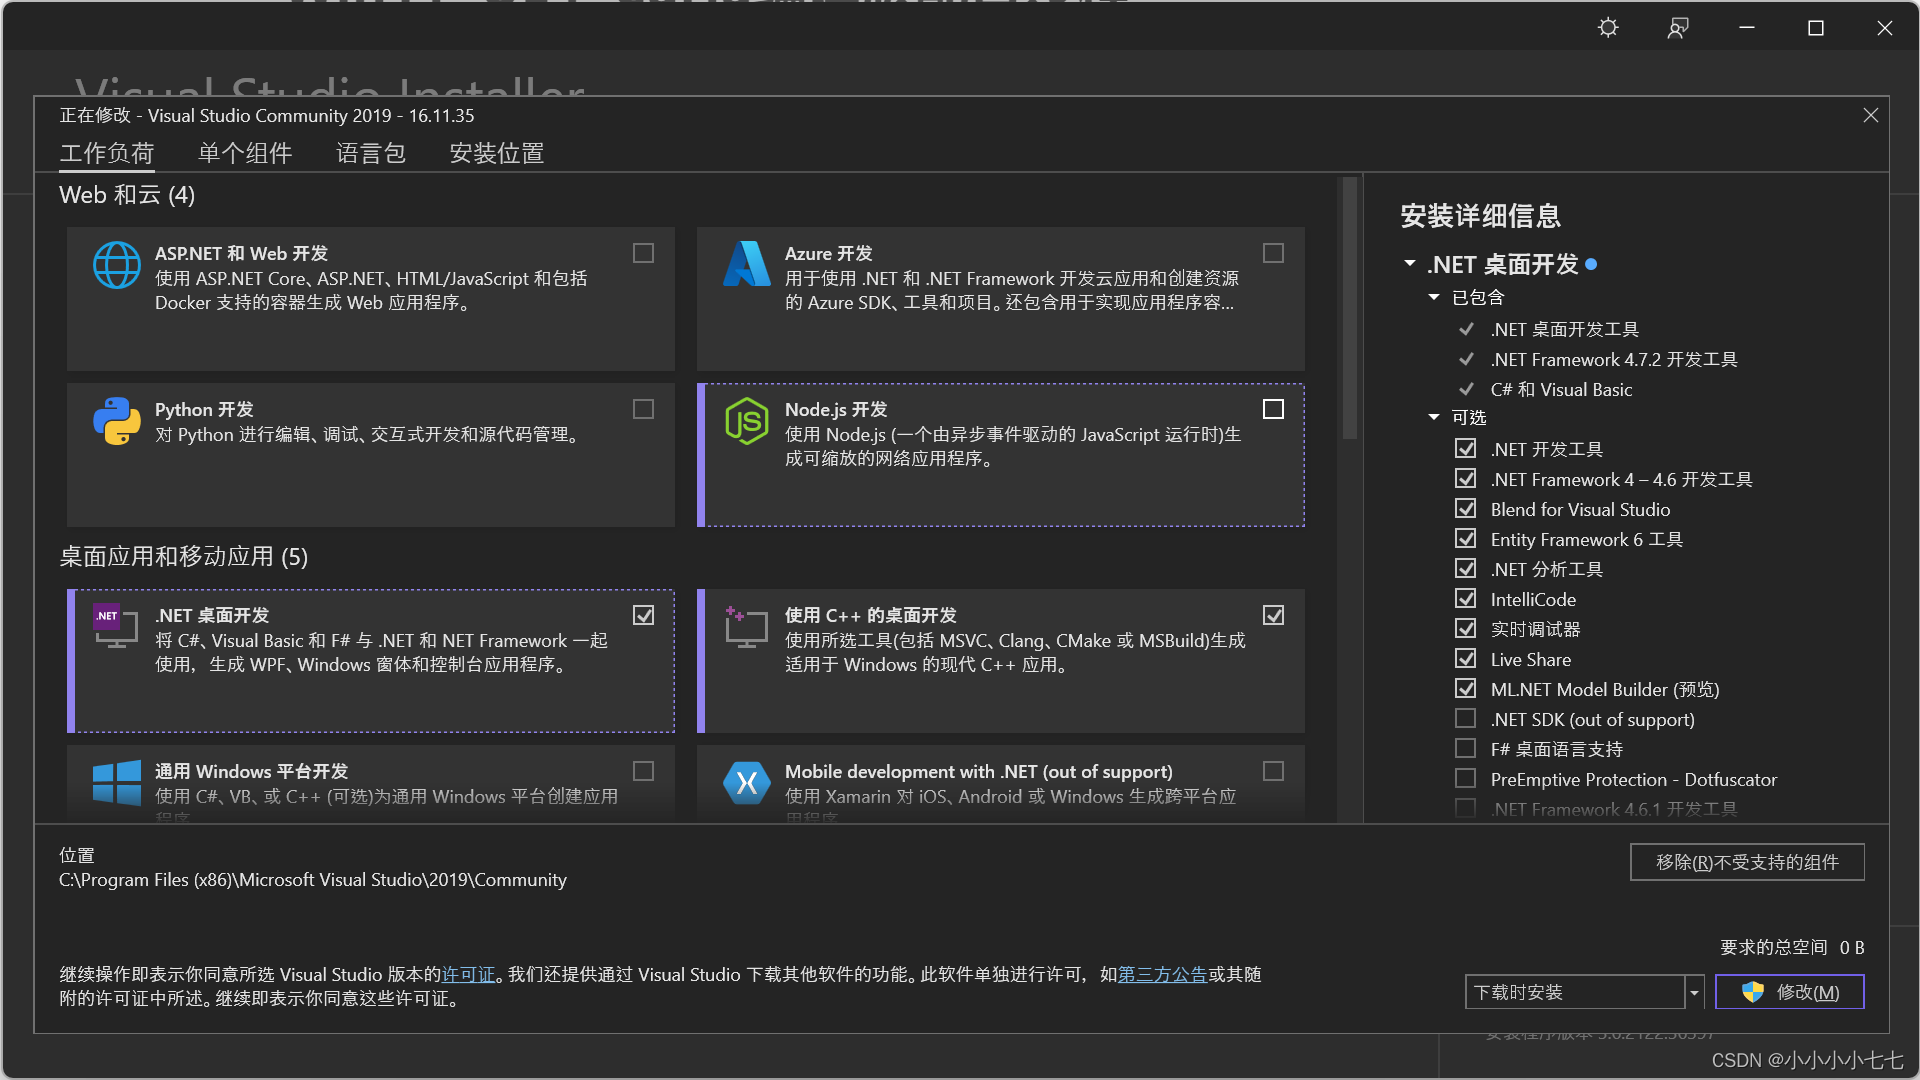Image resolution: width=1920 pixels, height=1080 pixels.
Task: Click the C++ desktop development monitor icon
Action: tap(746, 627)
